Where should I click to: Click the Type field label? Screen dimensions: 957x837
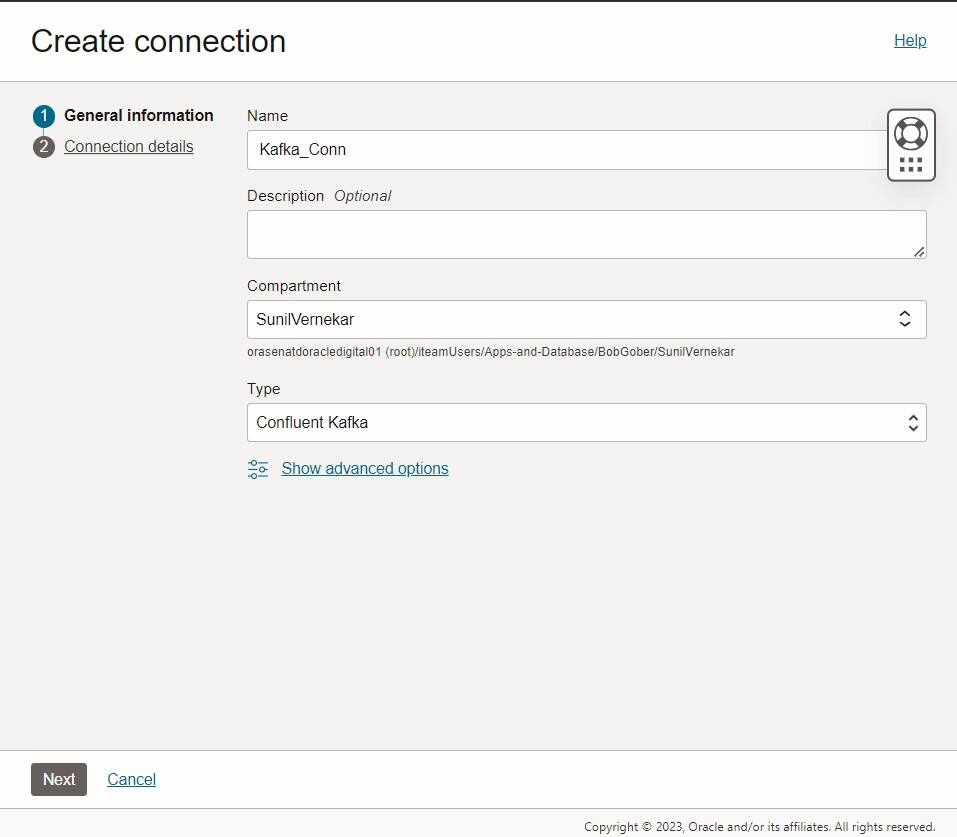tap(264, 389)
